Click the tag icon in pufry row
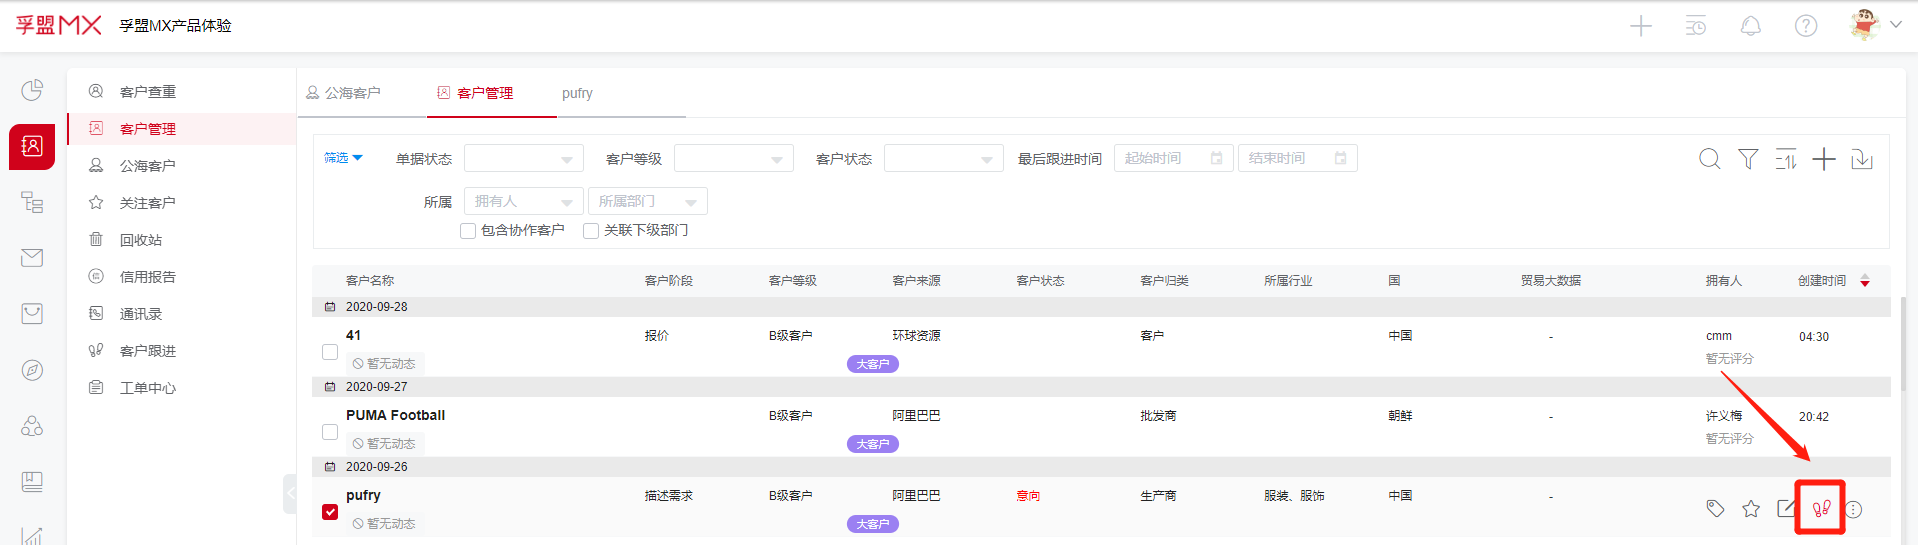Viewport: 1918px width, 545px height. click(x=1715, y=509)
